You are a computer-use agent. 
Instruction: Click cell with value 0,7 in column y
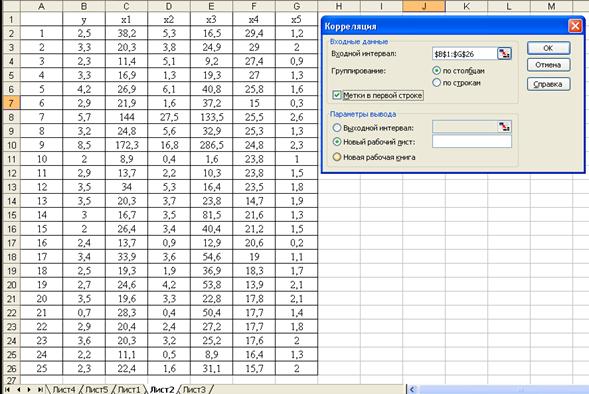tap(84, 312)
